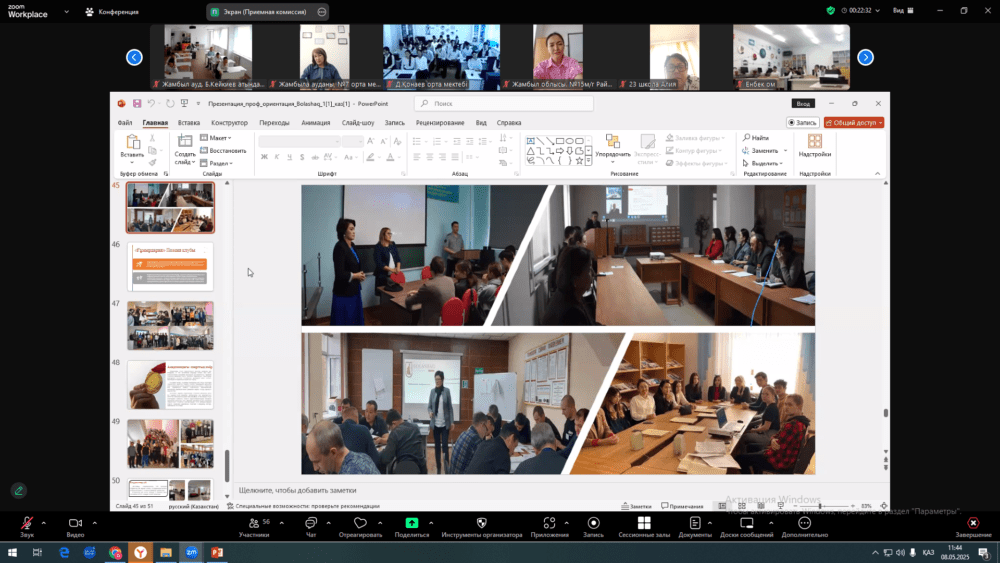1000x563 pixels.
Task: Click Создать слайд new slide icon
Action: coord(185,141)
